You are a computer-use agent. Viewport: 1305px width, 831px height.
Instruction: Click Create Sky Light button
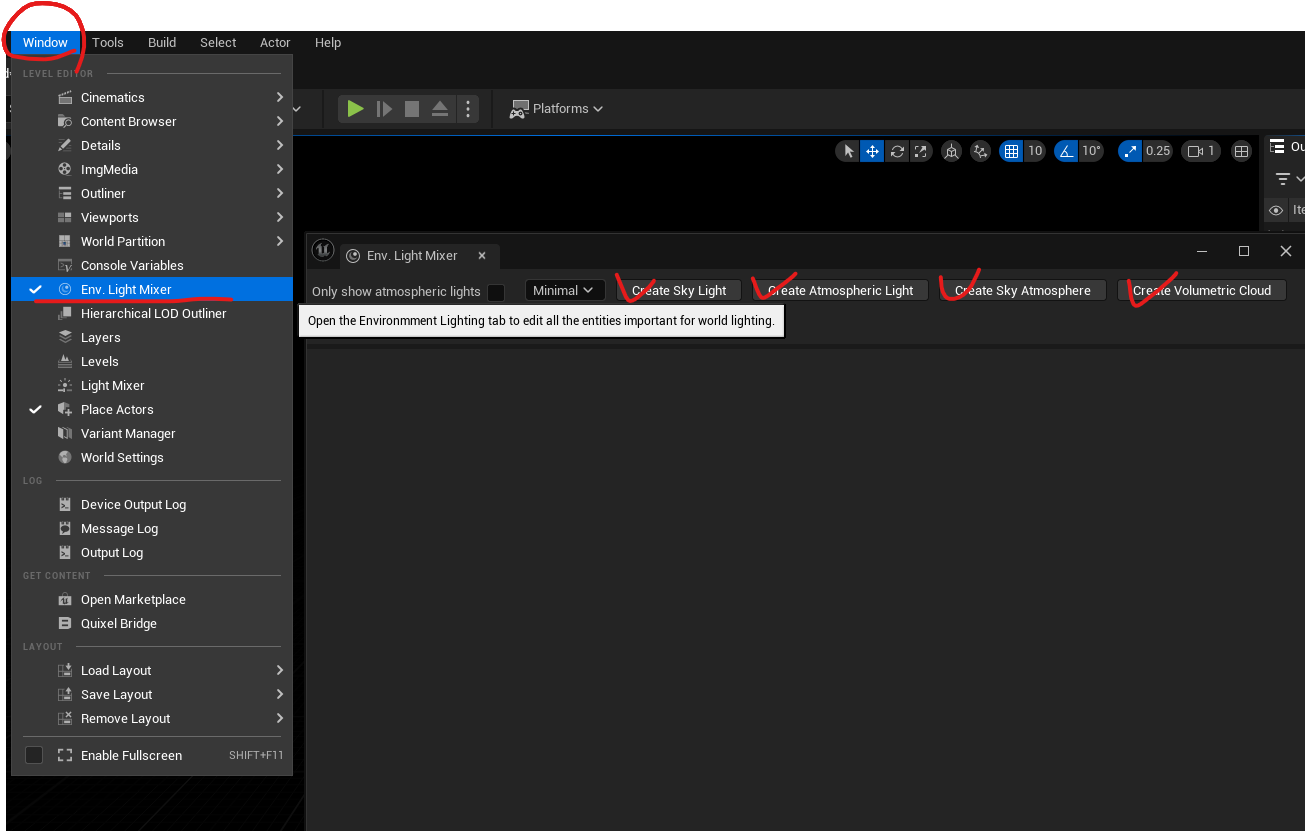[x=679, y=290]
